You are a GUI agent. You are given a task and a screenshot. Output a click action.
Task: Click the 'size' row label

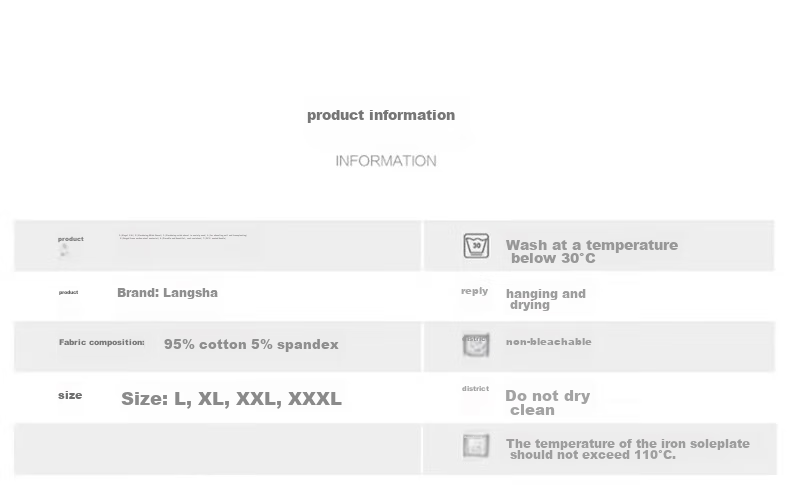[70, 395]
